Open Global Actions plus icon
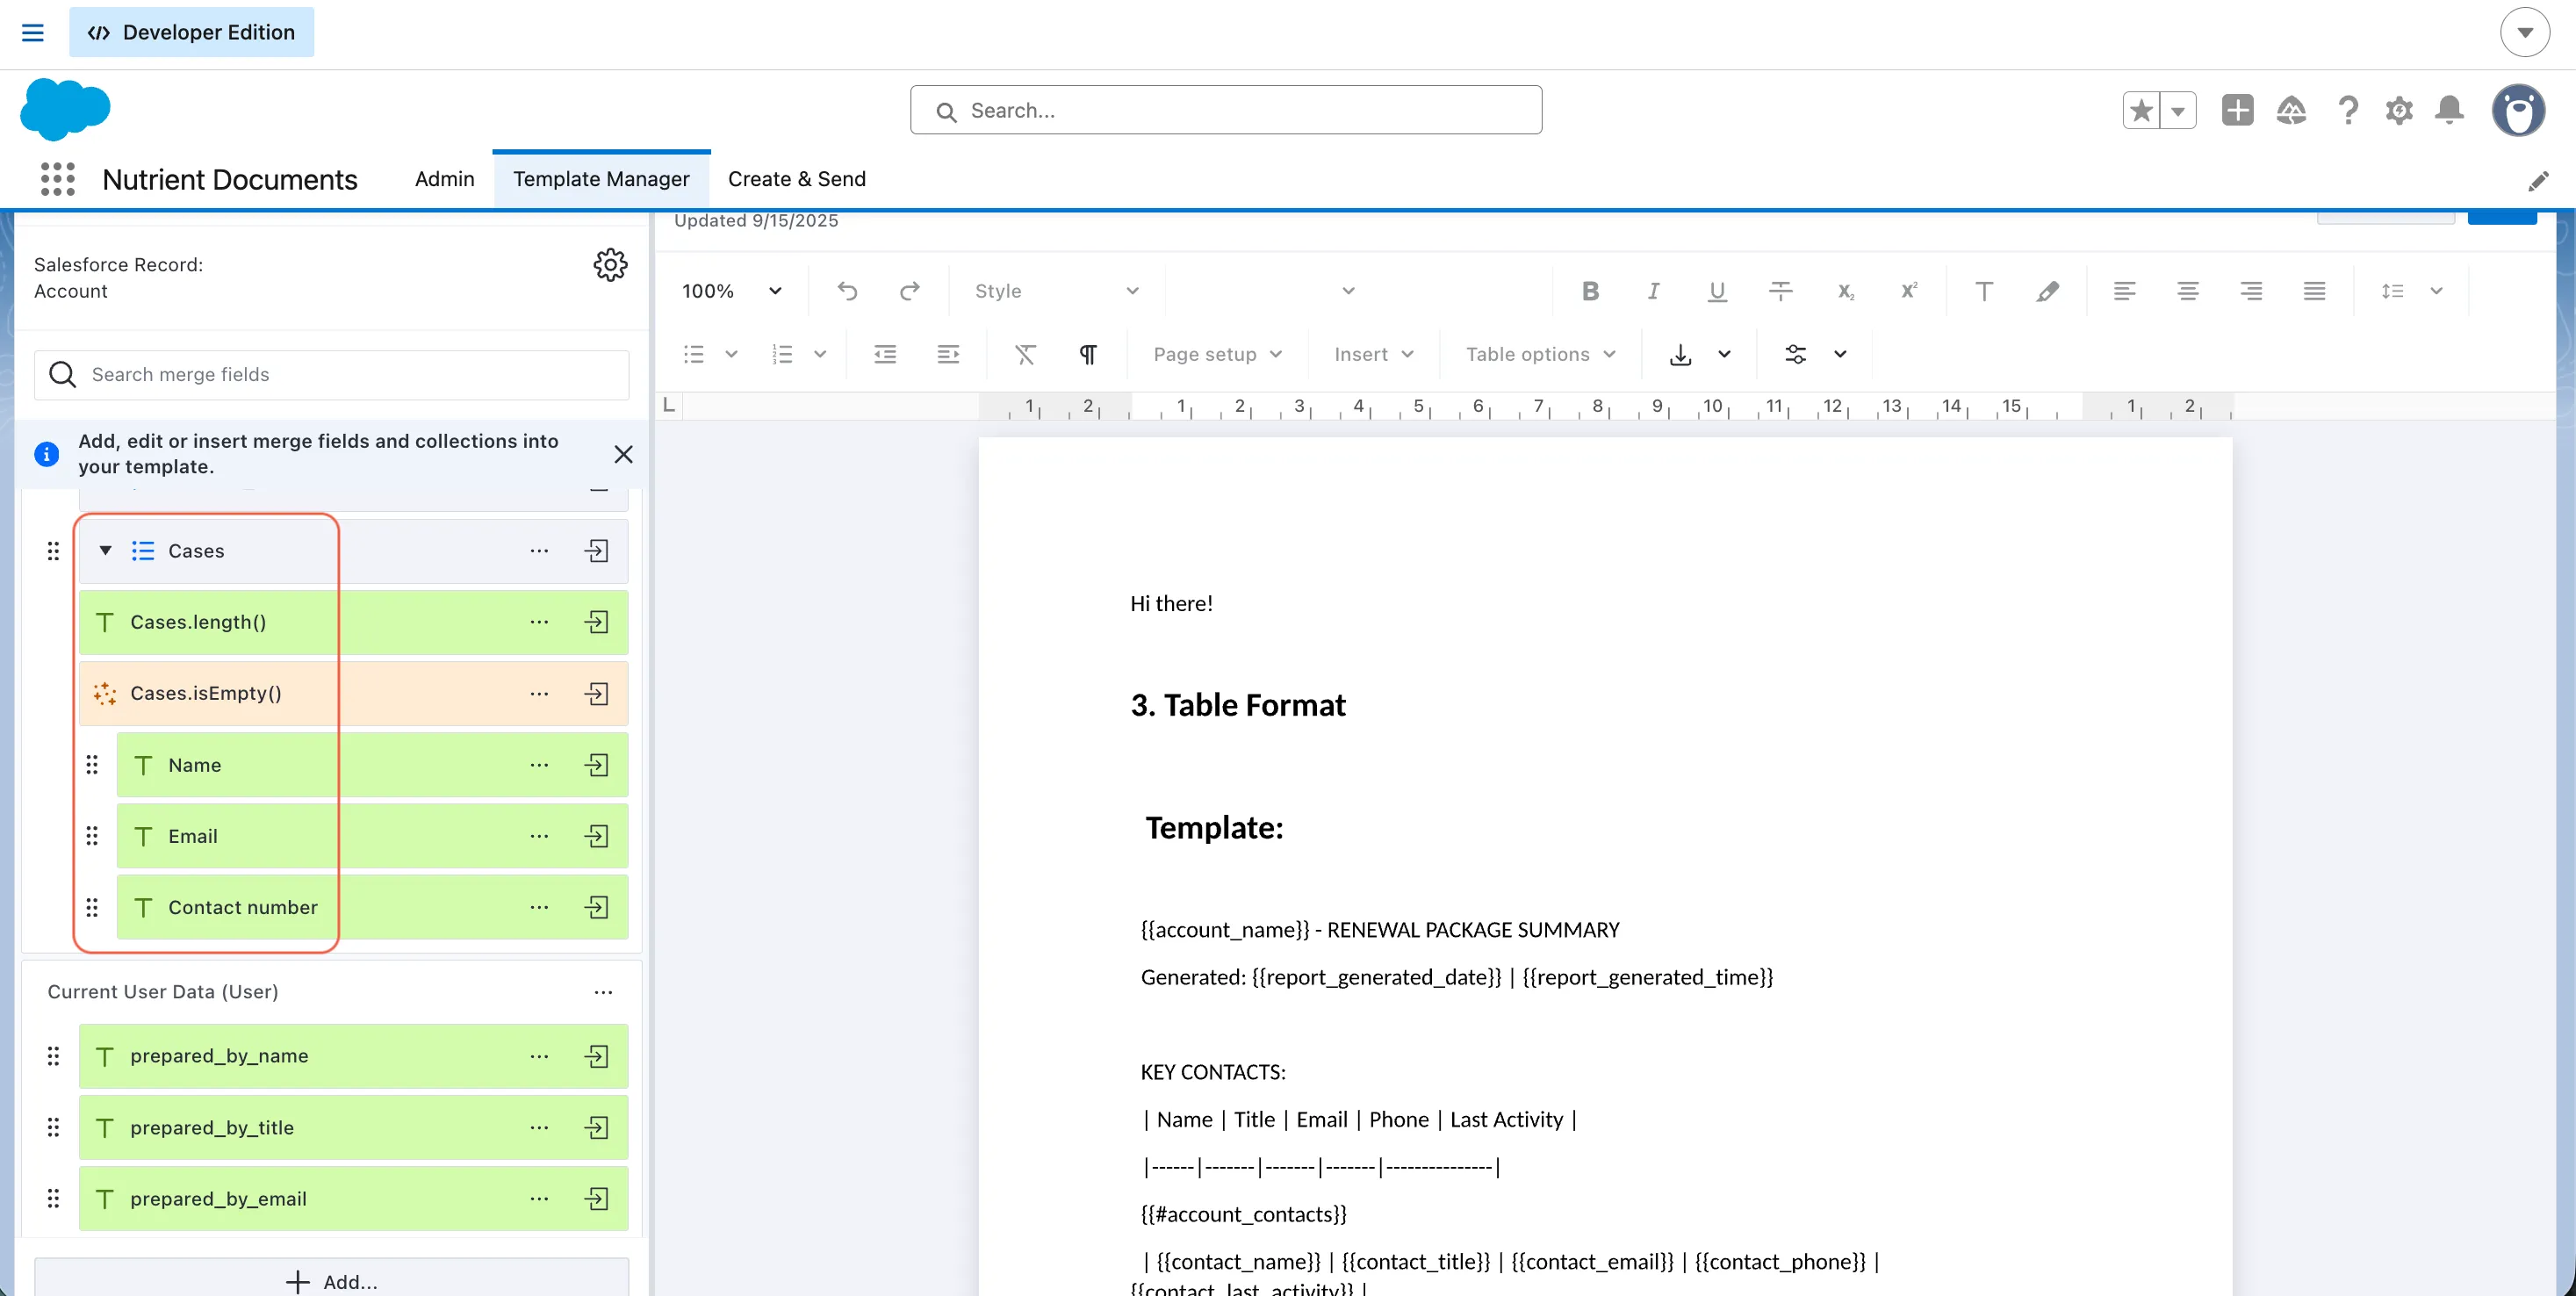Image resolution: width=2576 pixels, height=1296 pixels. 2237,110
